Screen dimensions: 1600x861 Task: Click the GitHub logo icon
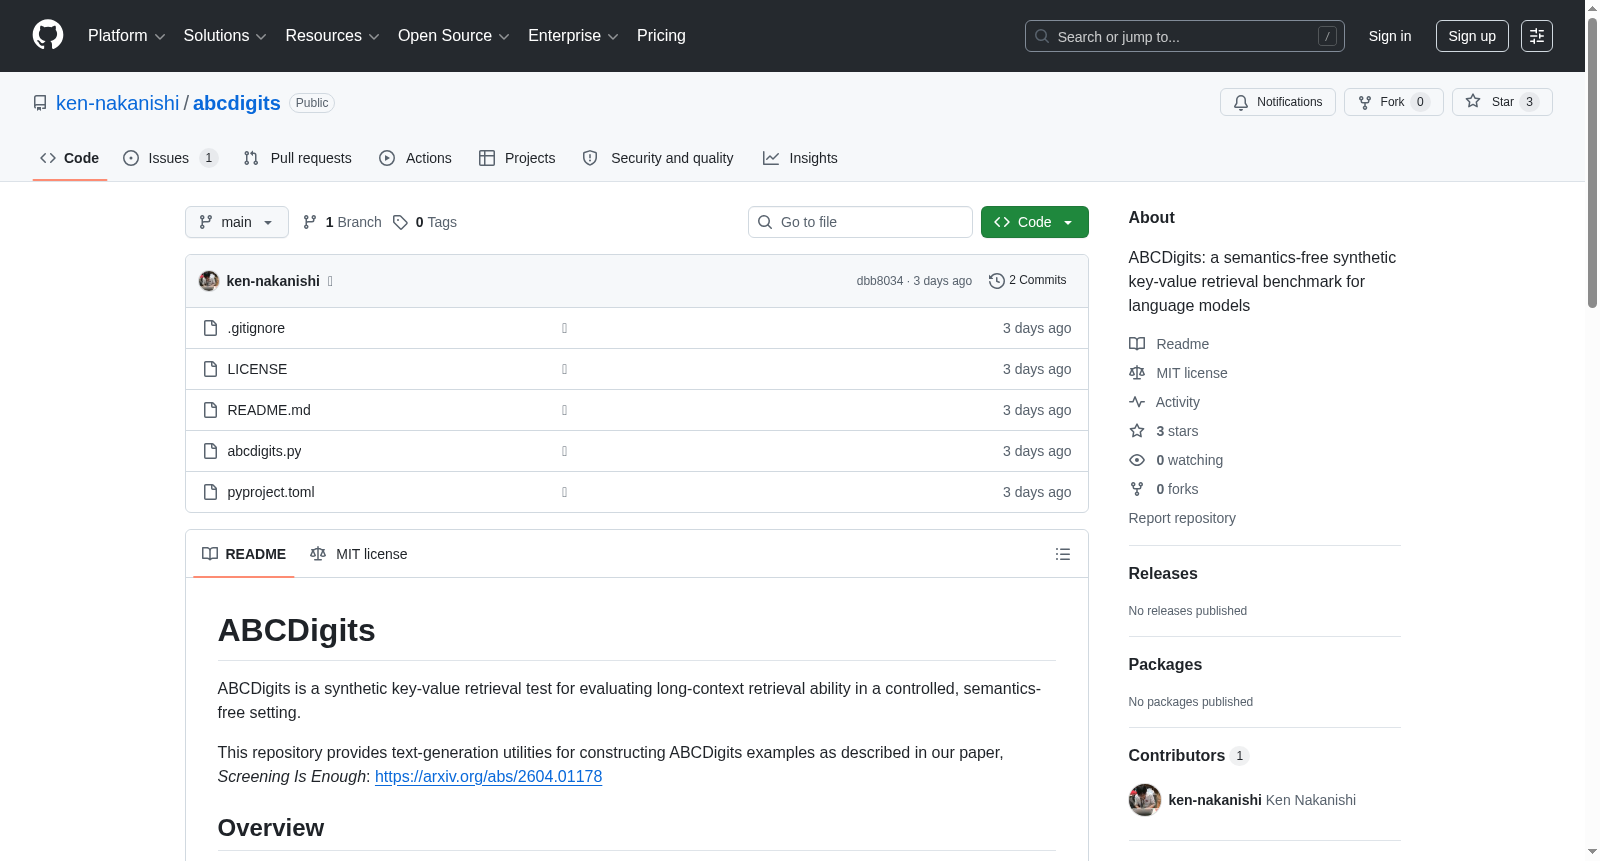[x=48, y=35]
